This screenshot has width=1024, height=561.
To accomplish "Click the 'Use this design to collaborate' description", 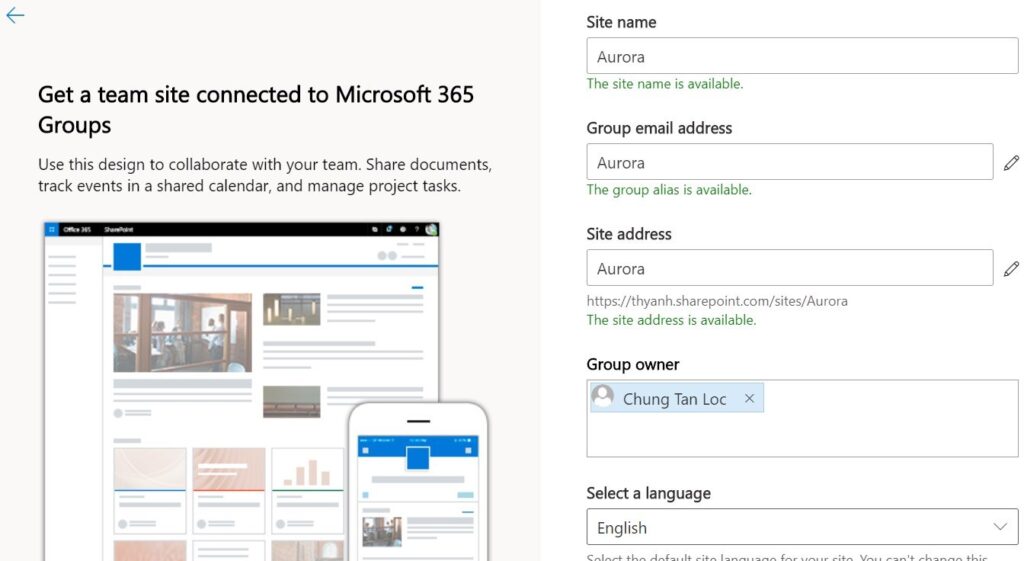I will coord(264,175).
